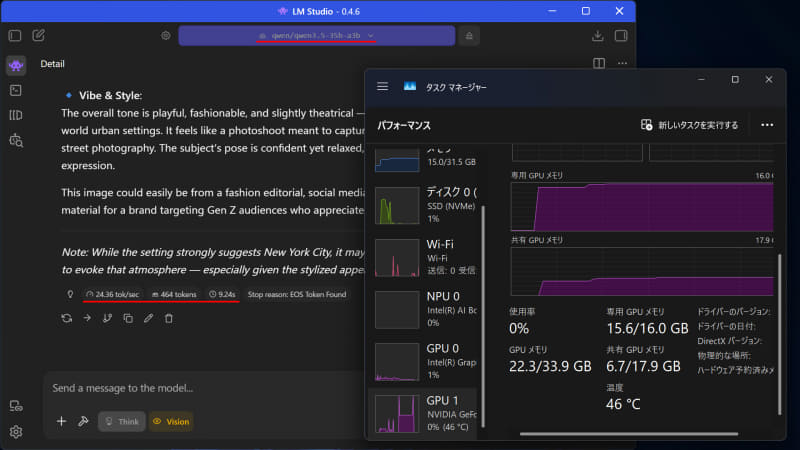Toggle the right side panel in LM Studio
Image resolution: width=800 pixels, height=450 pixels.
pyautogui.click(x=621, y=36)
